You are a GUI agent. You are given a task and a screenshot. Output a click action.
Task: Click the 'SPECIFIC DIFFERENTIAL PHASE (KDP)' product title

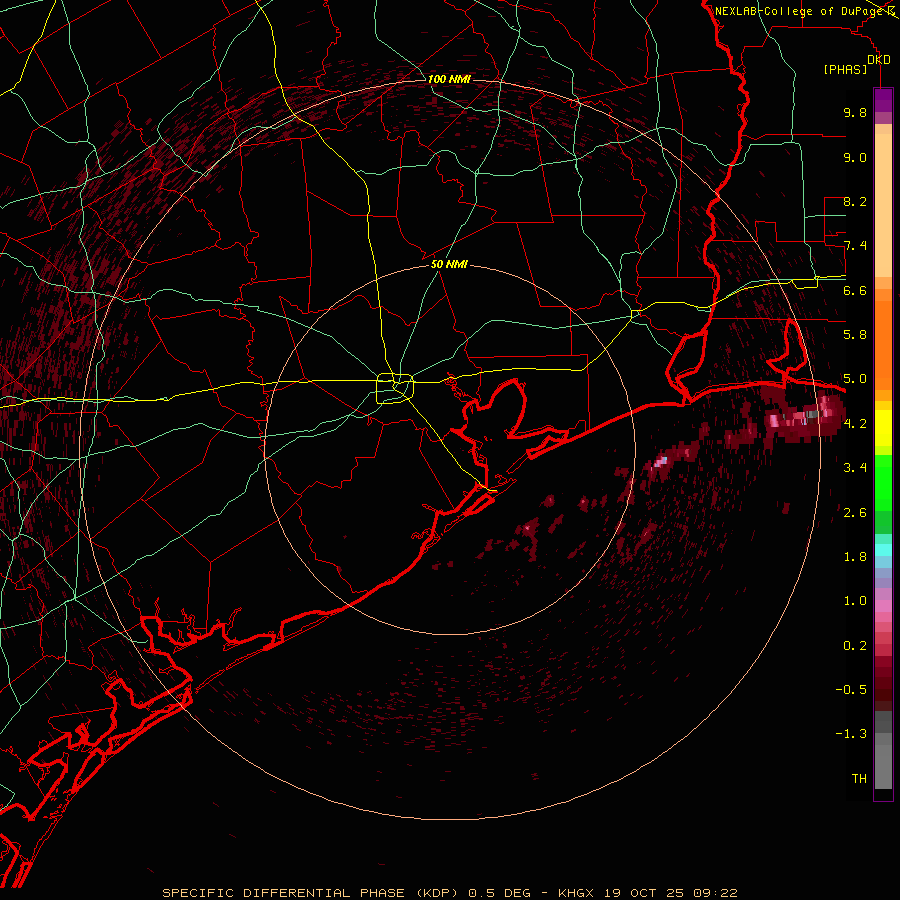point(309,893)
